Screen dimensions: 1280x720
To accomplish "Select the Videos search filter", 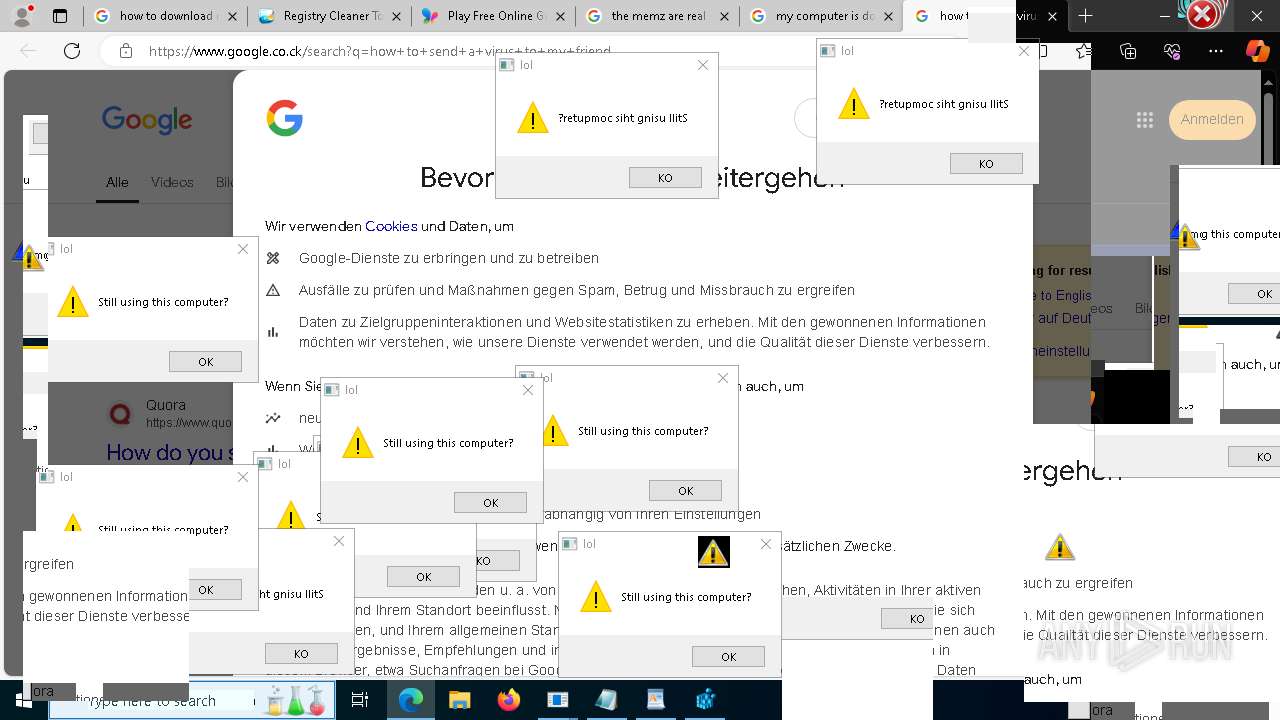I will [172, 182].
